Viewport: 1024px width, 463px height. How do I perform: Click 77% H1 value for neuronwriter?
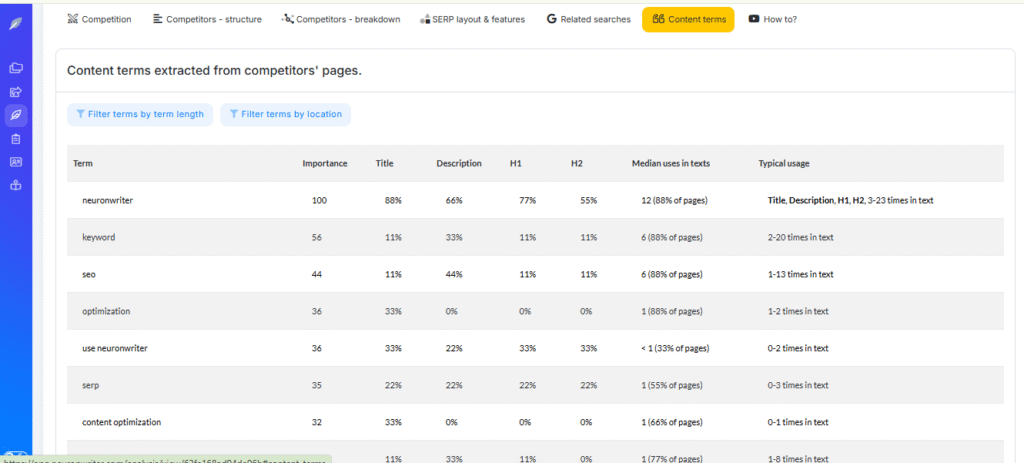pos(527,200)
